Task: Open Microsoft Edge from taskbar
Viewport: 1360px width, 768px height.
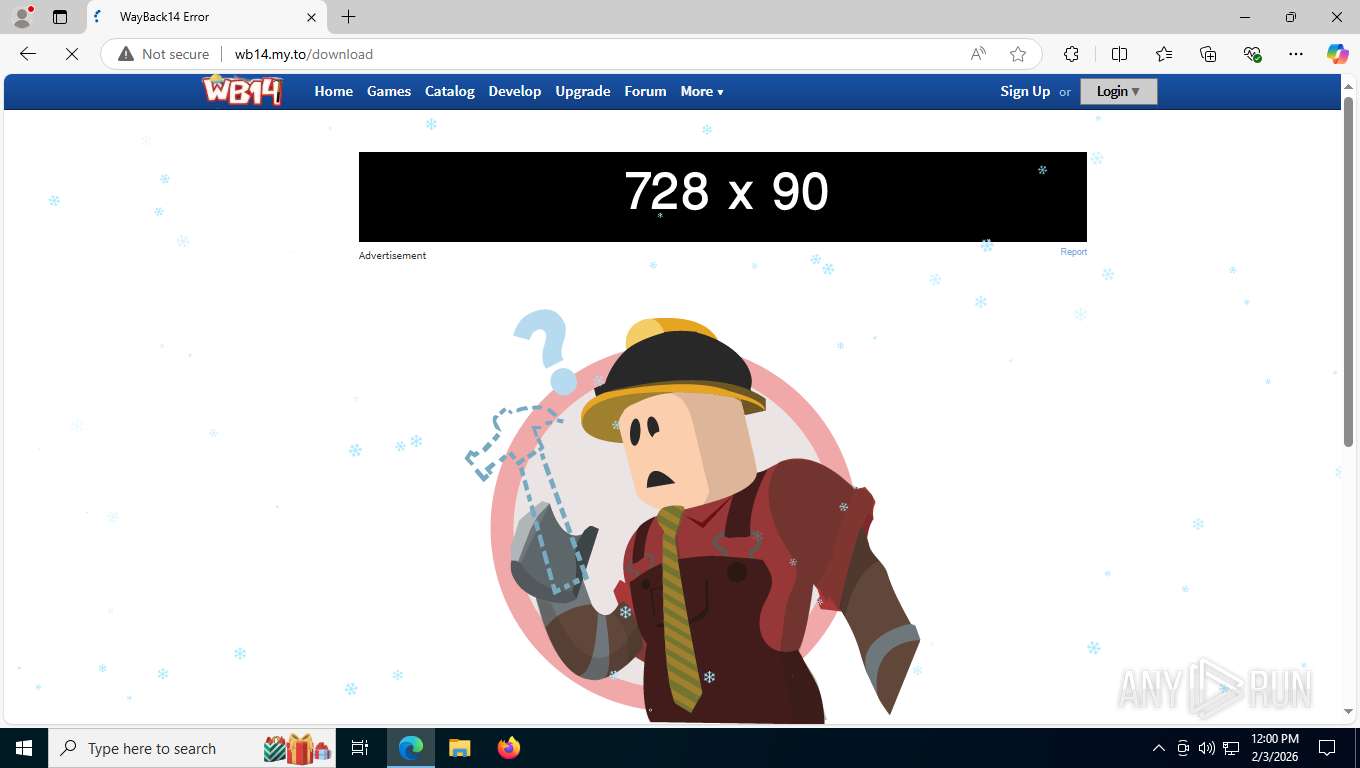Action: (411, 748)
